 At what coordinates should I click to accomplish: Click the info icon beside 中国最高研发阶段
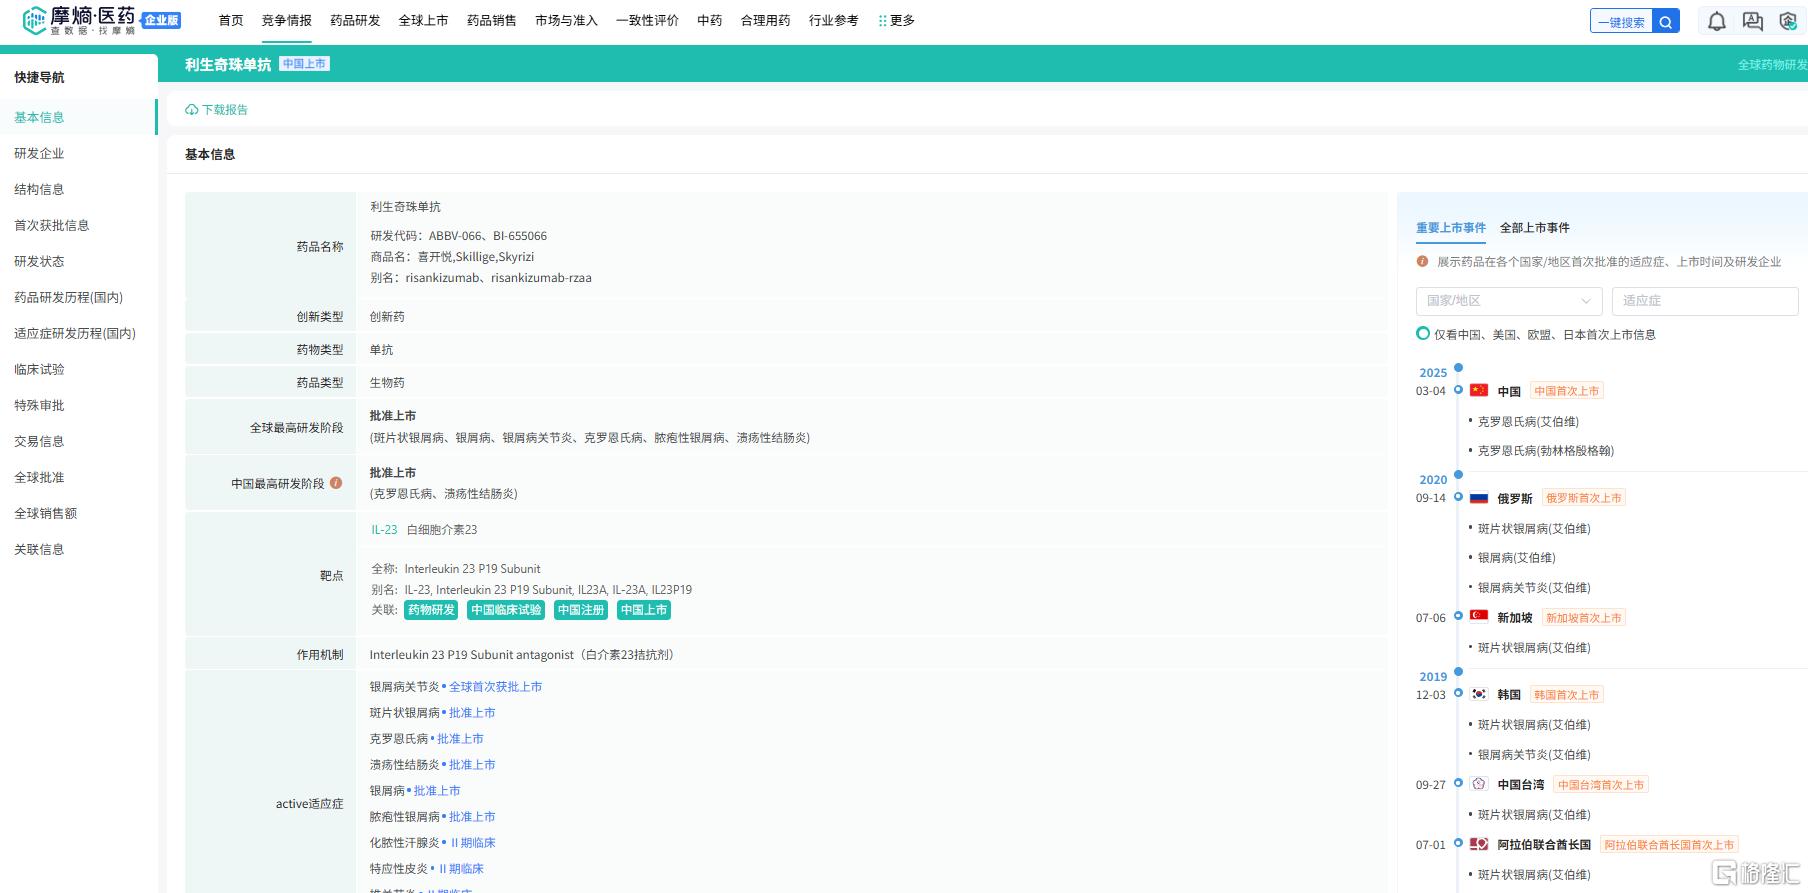336,483
